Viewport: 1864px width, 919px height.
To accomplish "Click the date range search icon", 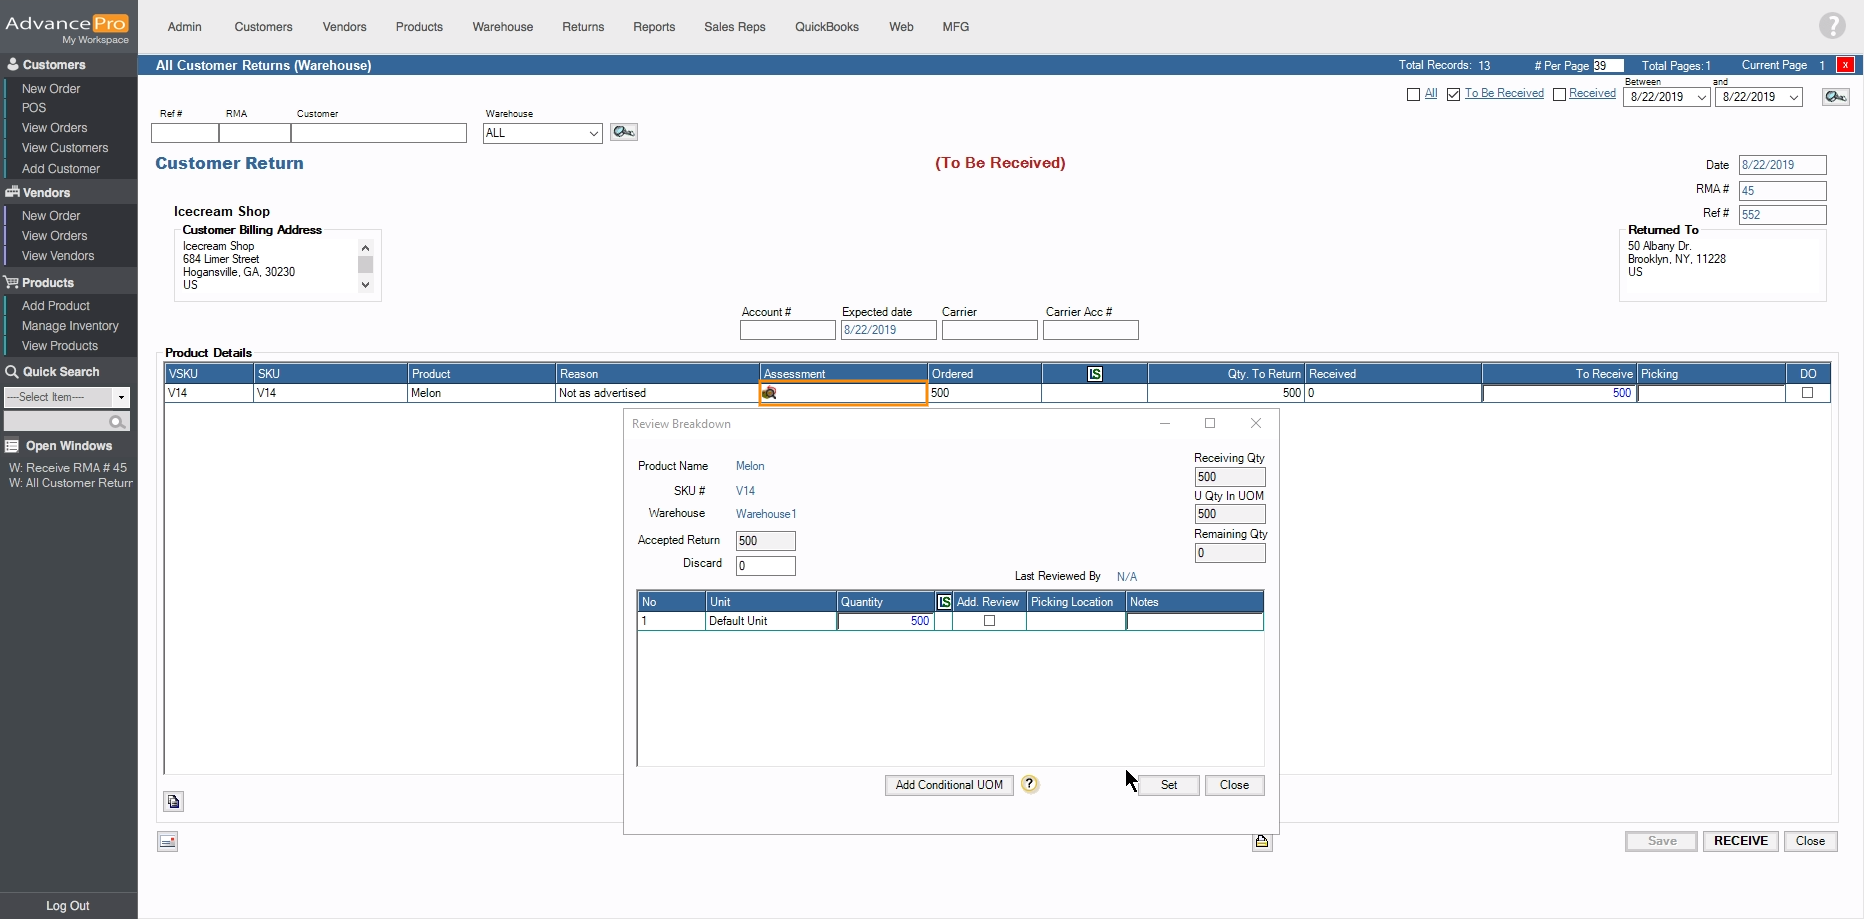I will click(1835, 97).
